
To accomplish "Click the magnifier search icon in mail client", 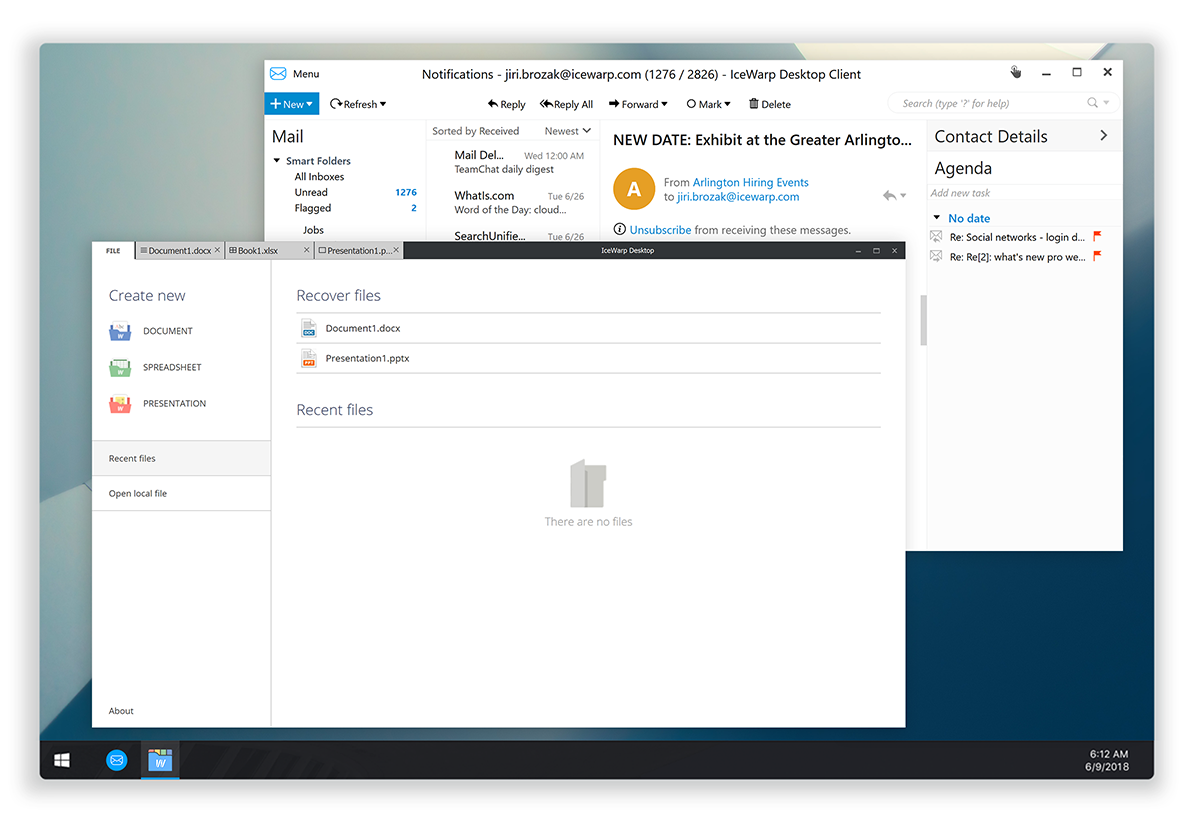I will (x=1093, y=103).
